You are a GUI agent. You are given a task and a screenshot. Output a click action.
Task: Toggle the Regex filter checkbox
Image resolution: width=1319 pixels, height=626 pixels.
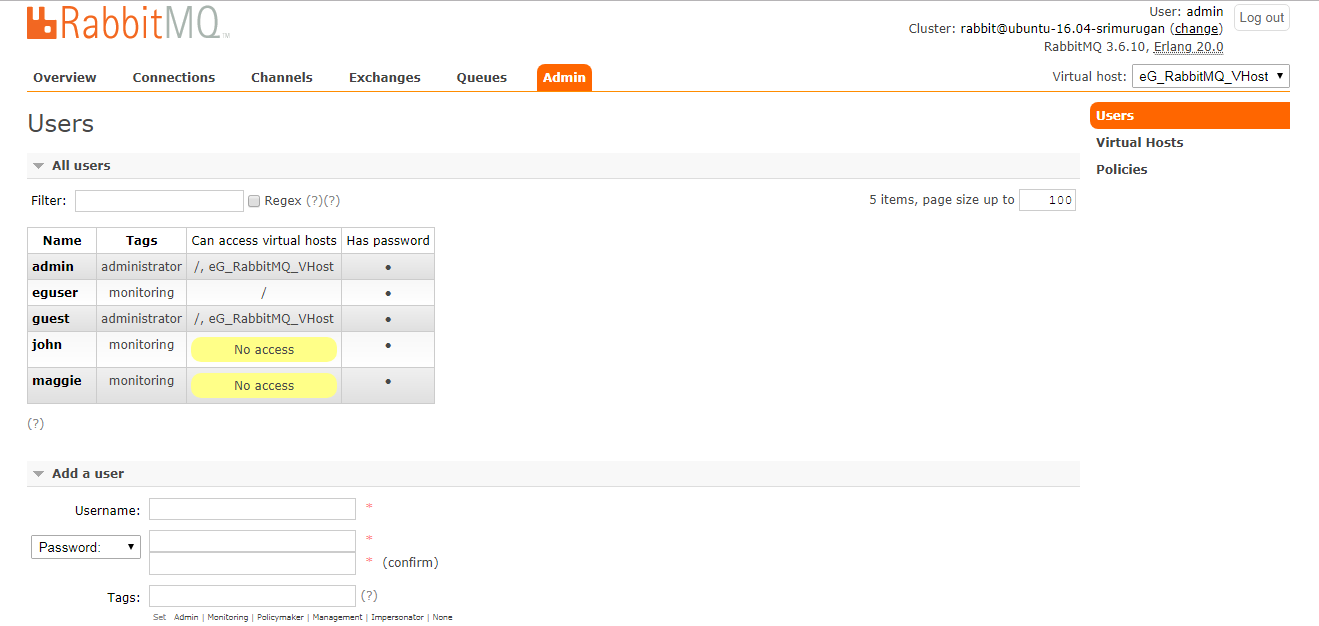coord(254,201)
